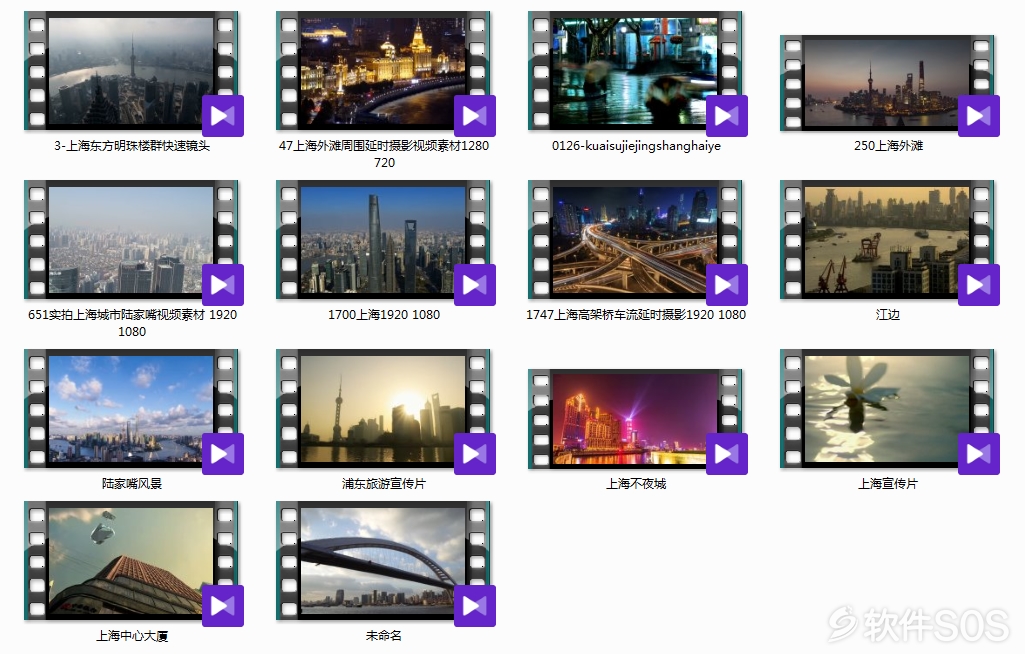1025x654 pixels.
Task: Open the 陆家嘴风景 video thumbnail
Action: 131,409
